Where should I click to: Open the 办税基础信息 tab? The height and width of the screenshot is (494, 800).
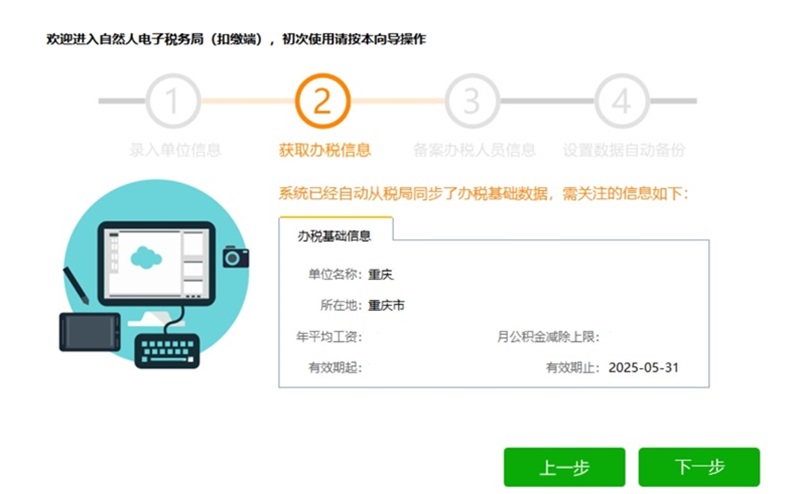pyautogui.click(x=335, y=235)
